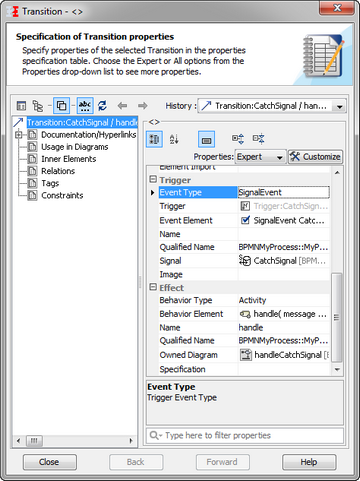Select Usage in Diagrams tree node
360x481 pixels.
coord(74,147)
